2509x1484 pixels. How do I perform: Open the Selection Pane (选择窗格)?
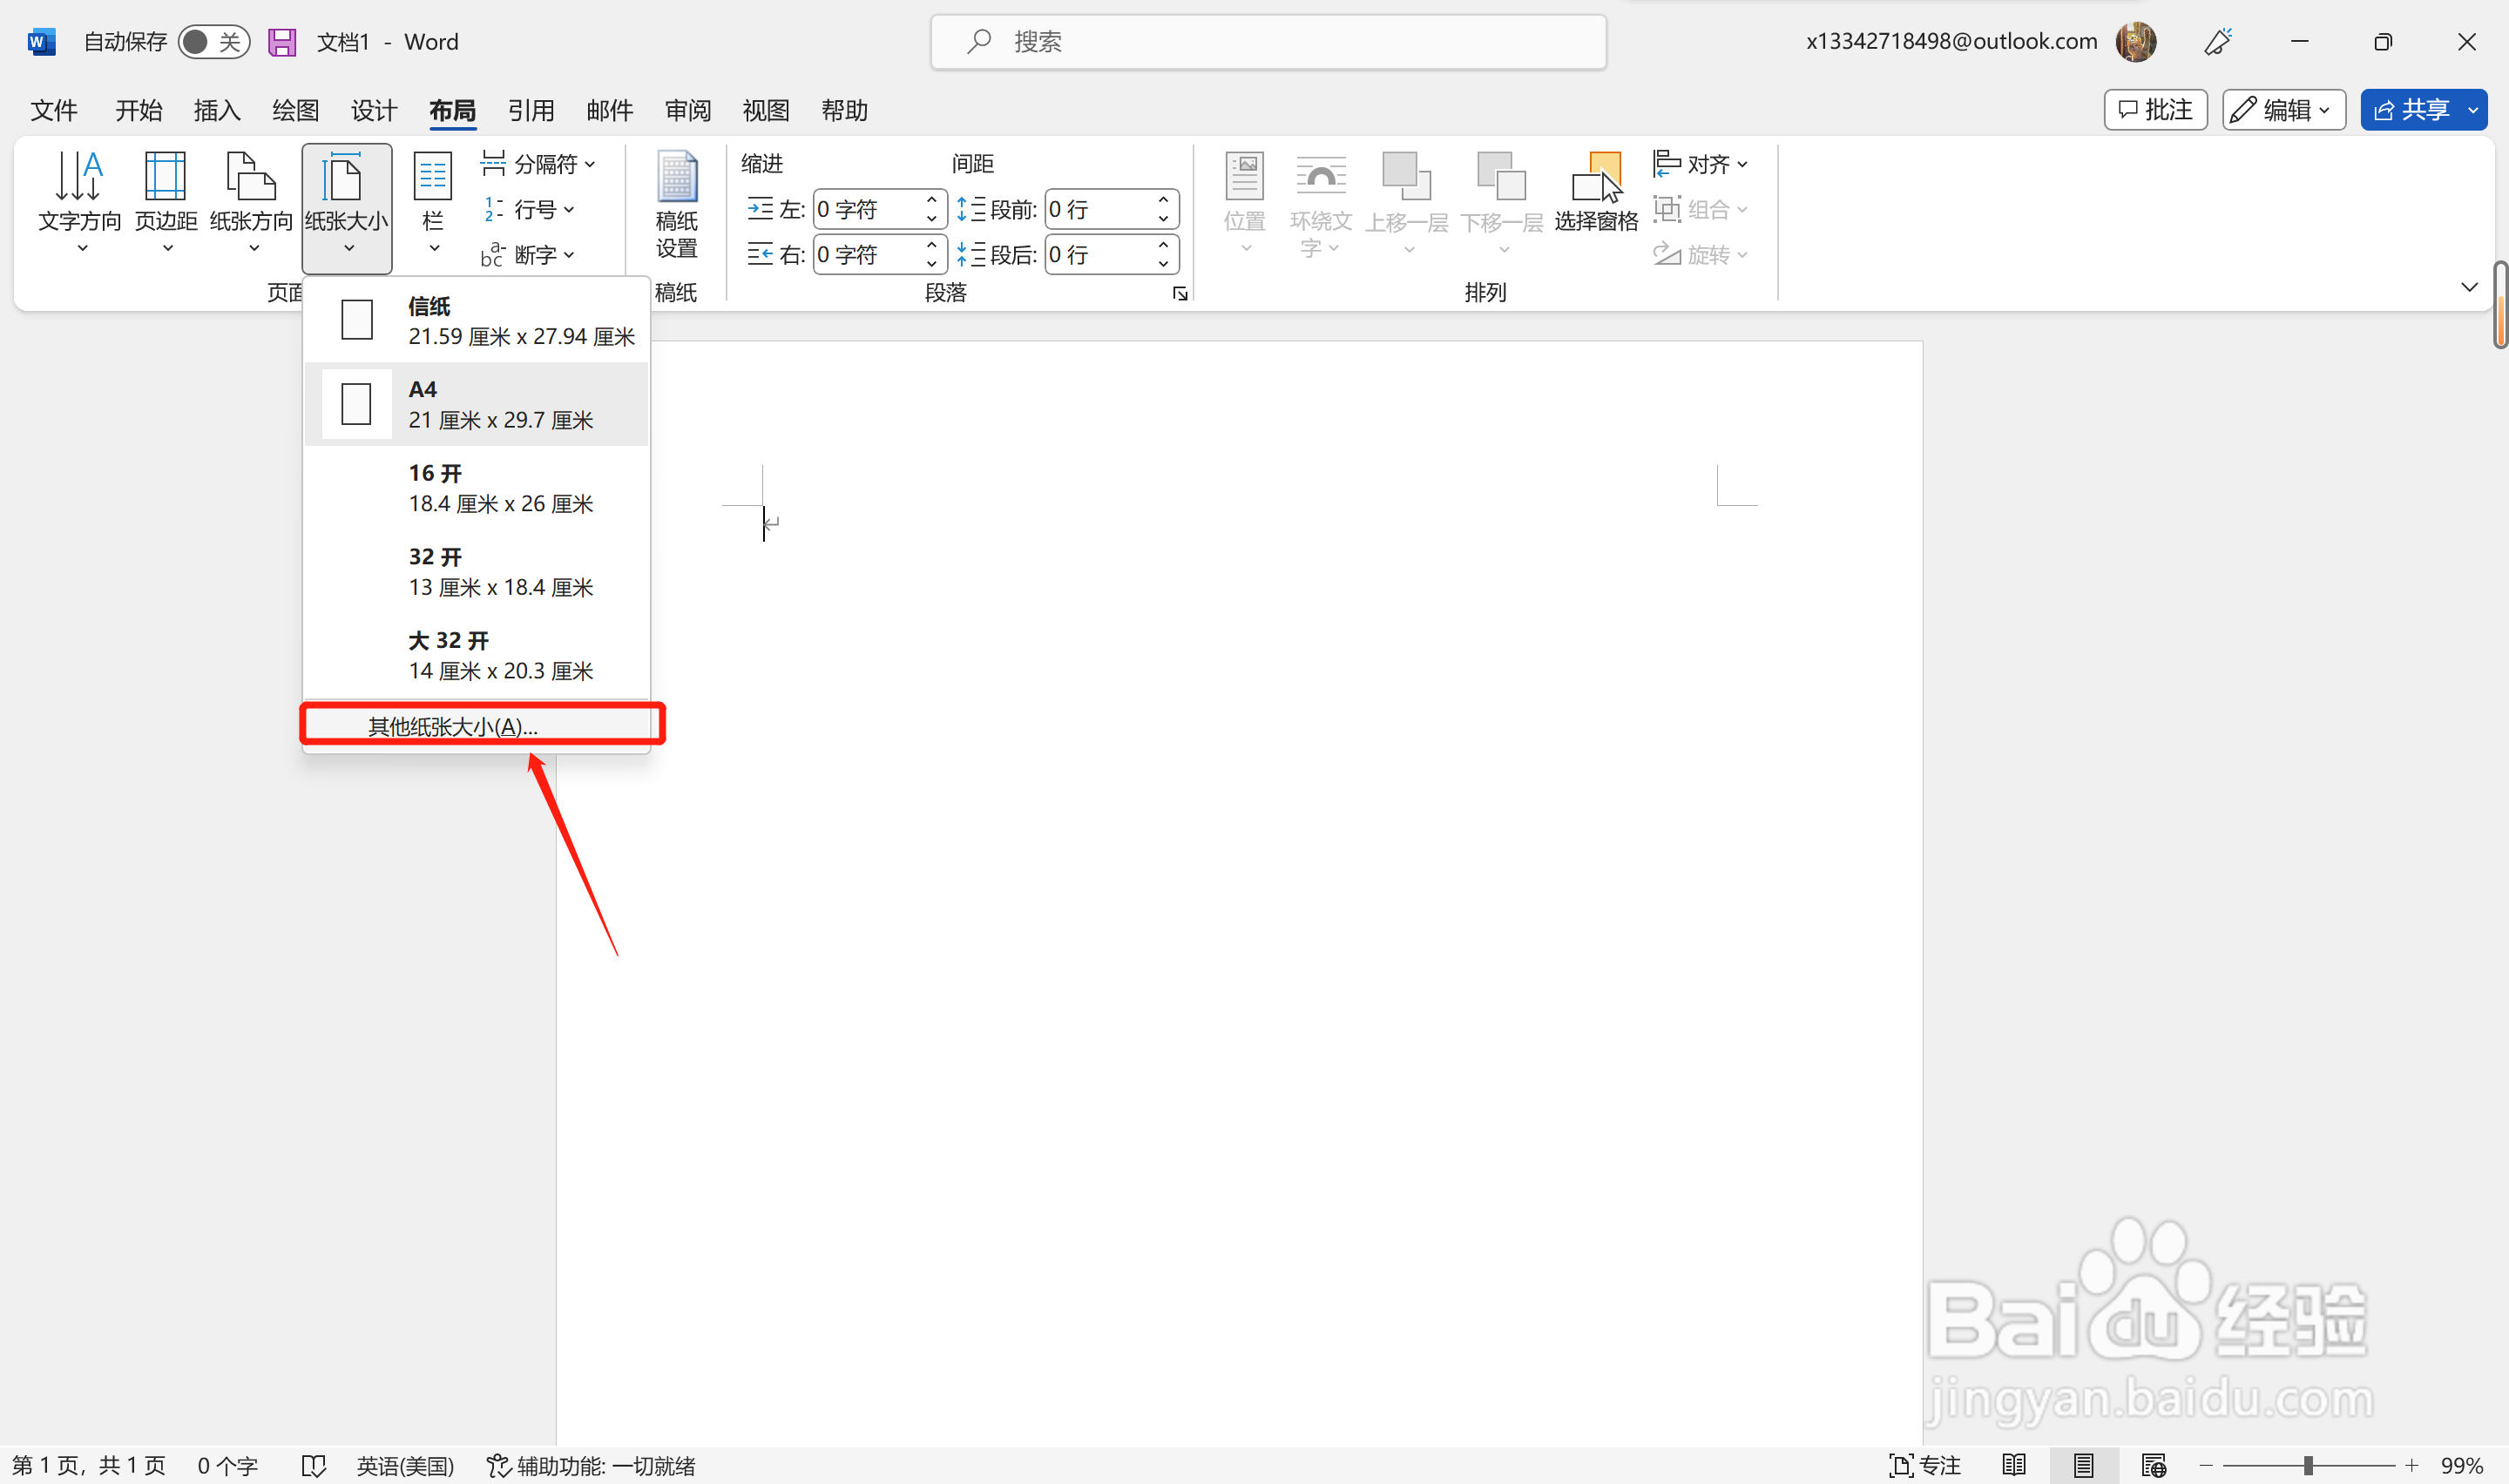pyautogui.click(x=1596, y=193)
